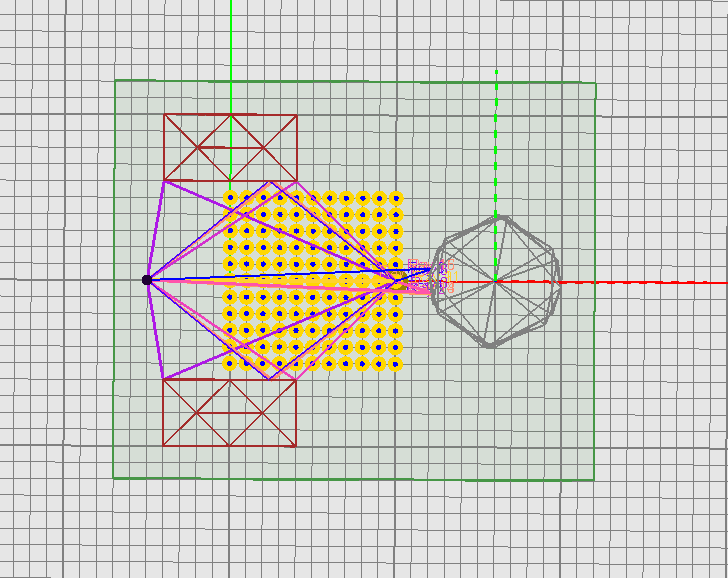The width and height of the screenshot is (728, 578).
Task: Select the gray wireframe polyhedron
Action: [496, 282]
